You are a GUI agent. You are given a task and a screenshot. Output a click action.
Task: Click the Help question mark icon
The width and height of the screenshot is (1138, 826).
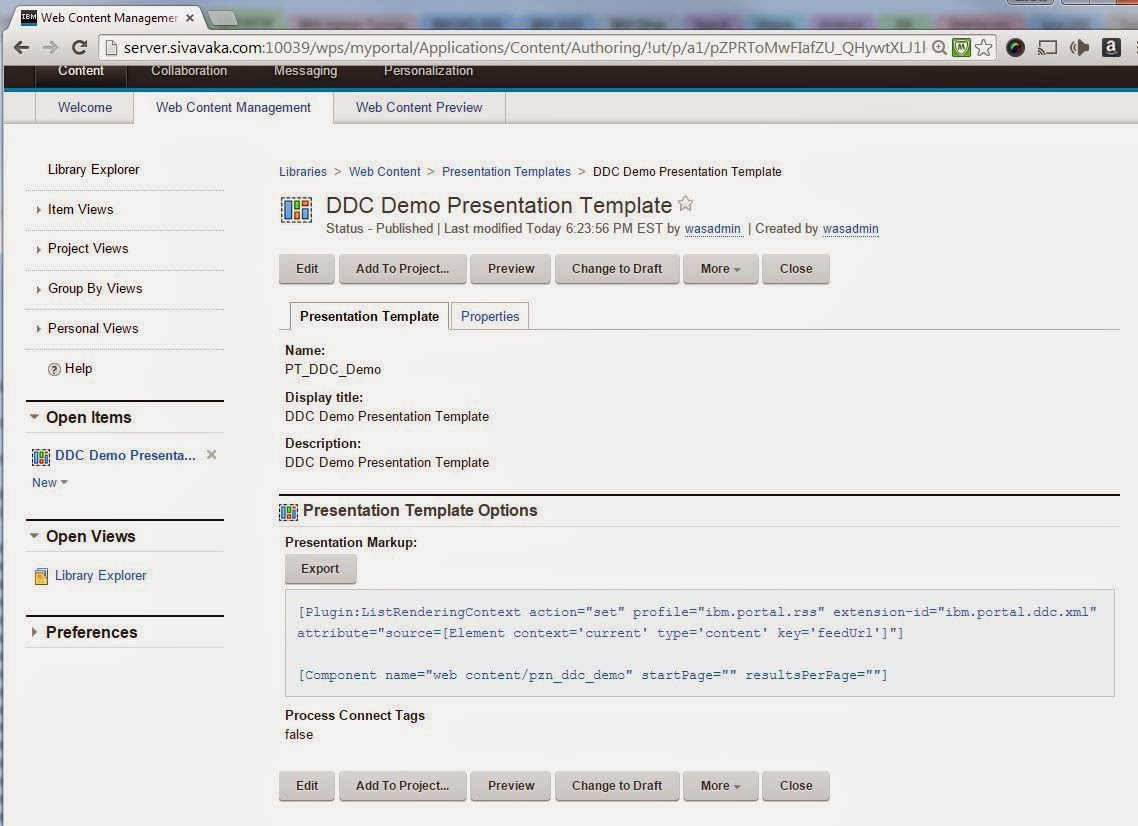pos(54,369)
